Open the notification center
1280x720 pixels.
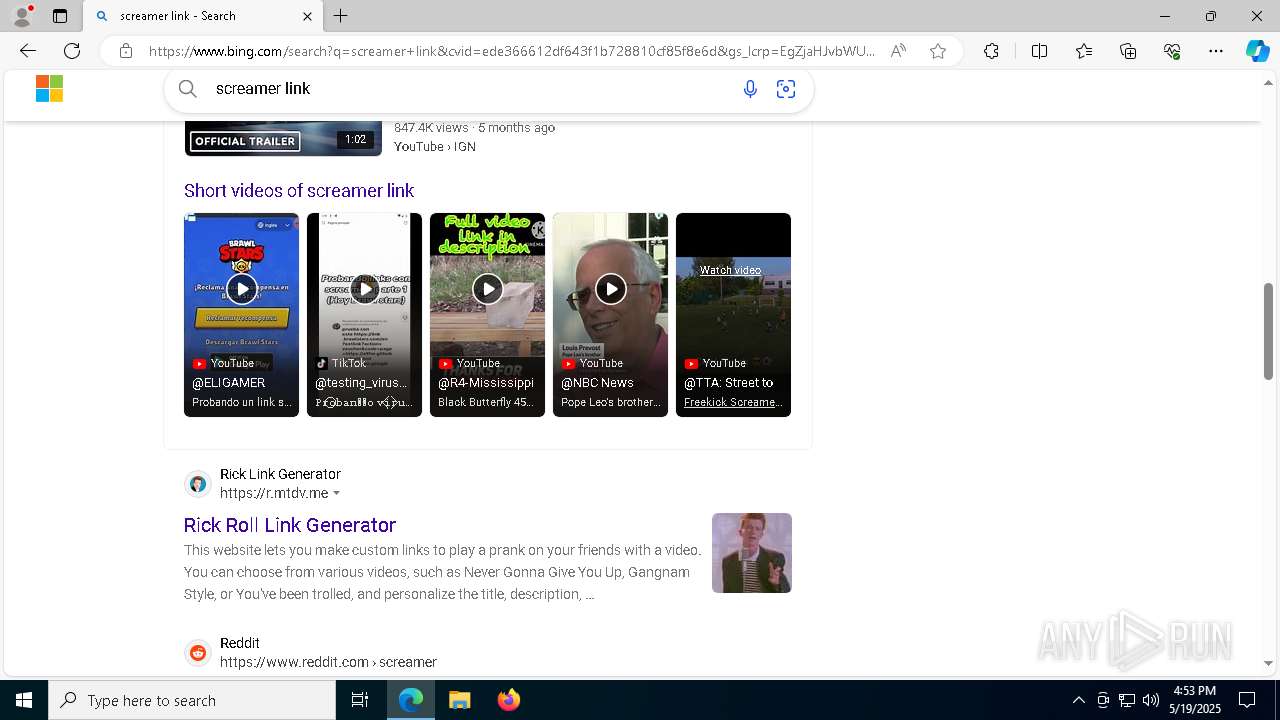pos(1247,700)
